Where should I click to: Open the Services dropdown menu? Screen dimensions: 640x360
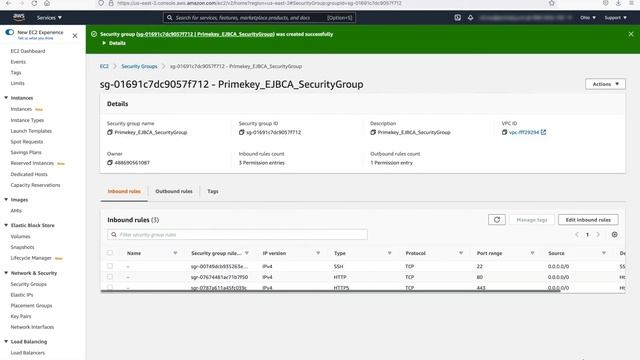49,18
